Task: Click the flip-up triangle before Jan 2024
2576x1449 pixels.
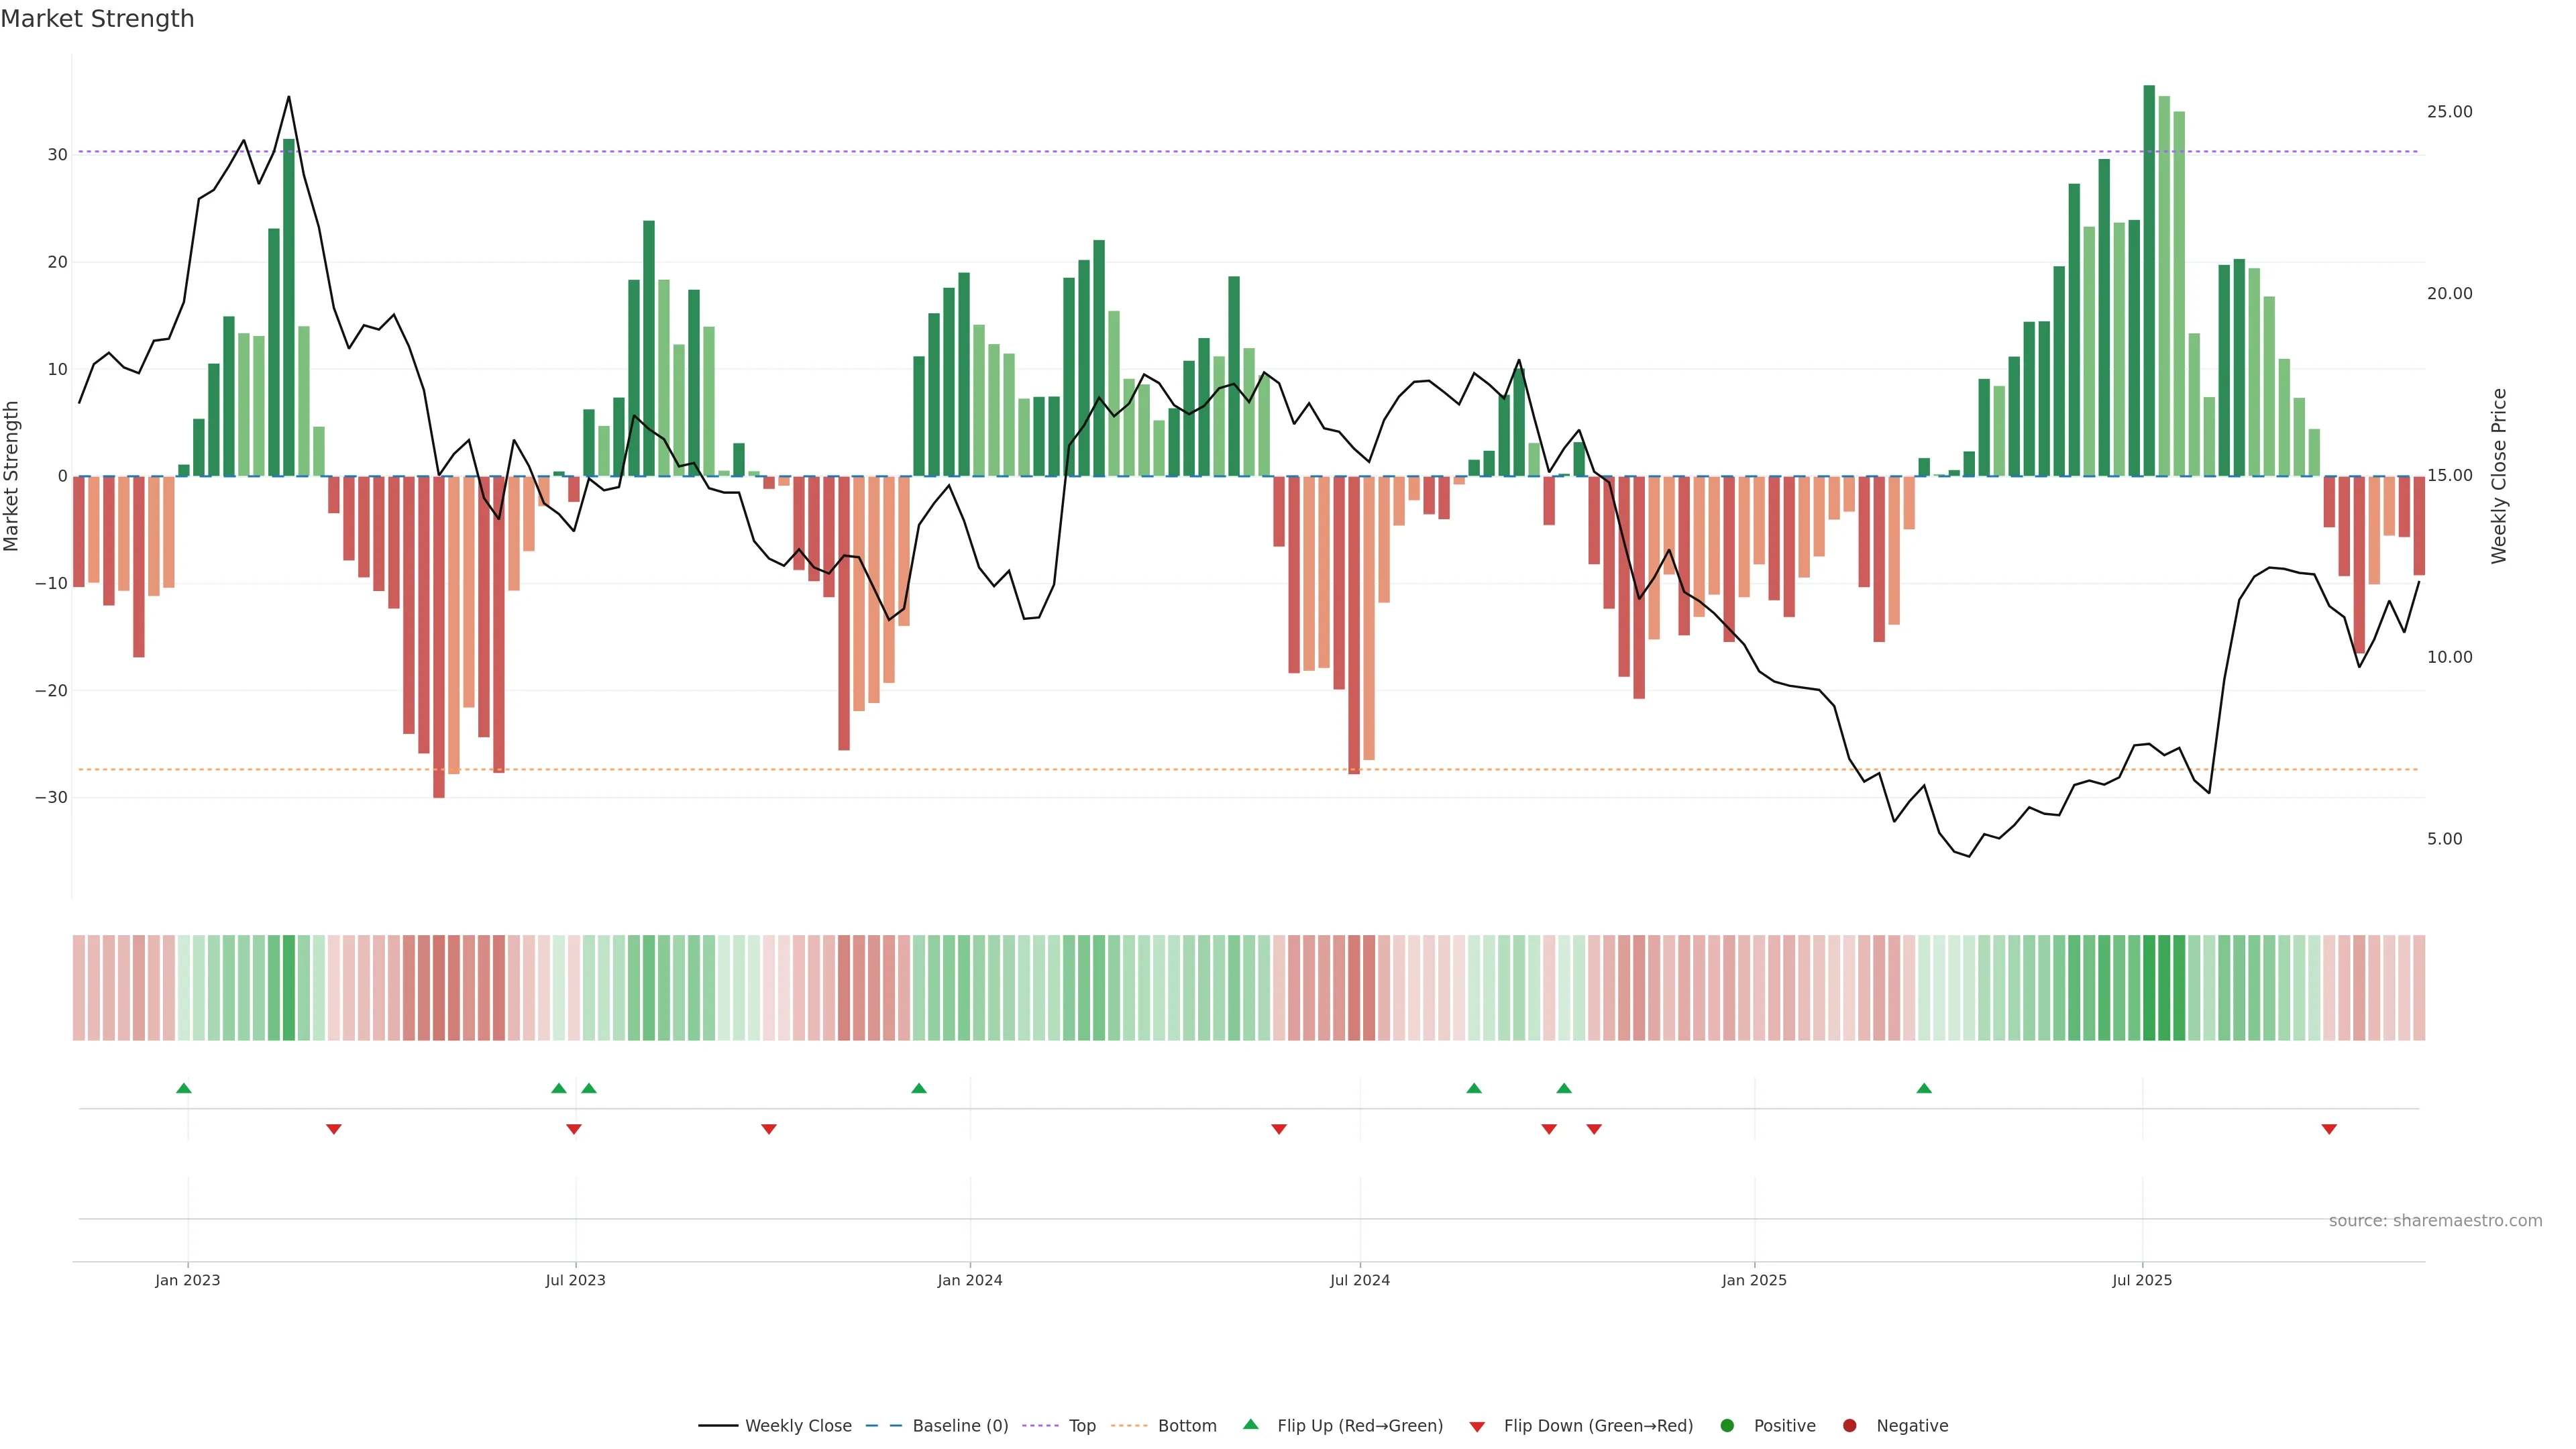Action: (x=919, y=1088)
